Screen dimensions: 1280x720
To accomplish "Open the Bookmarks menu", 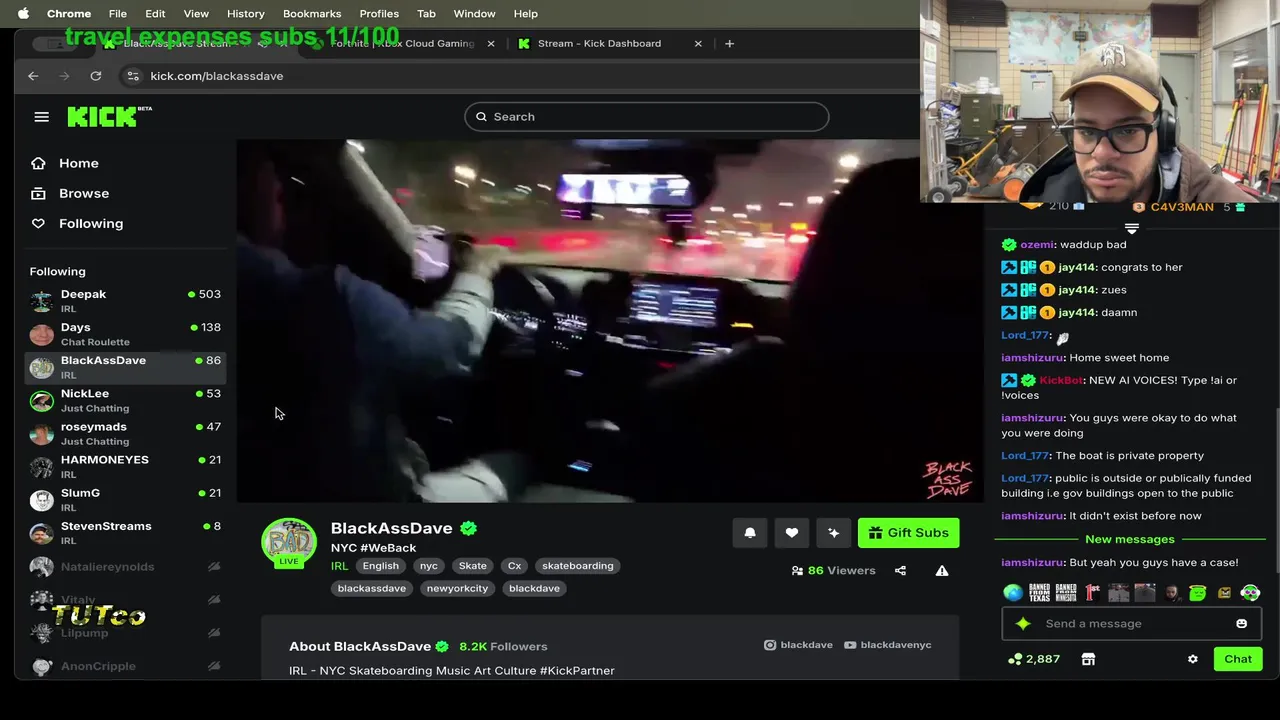I will [x=312, y=13].
